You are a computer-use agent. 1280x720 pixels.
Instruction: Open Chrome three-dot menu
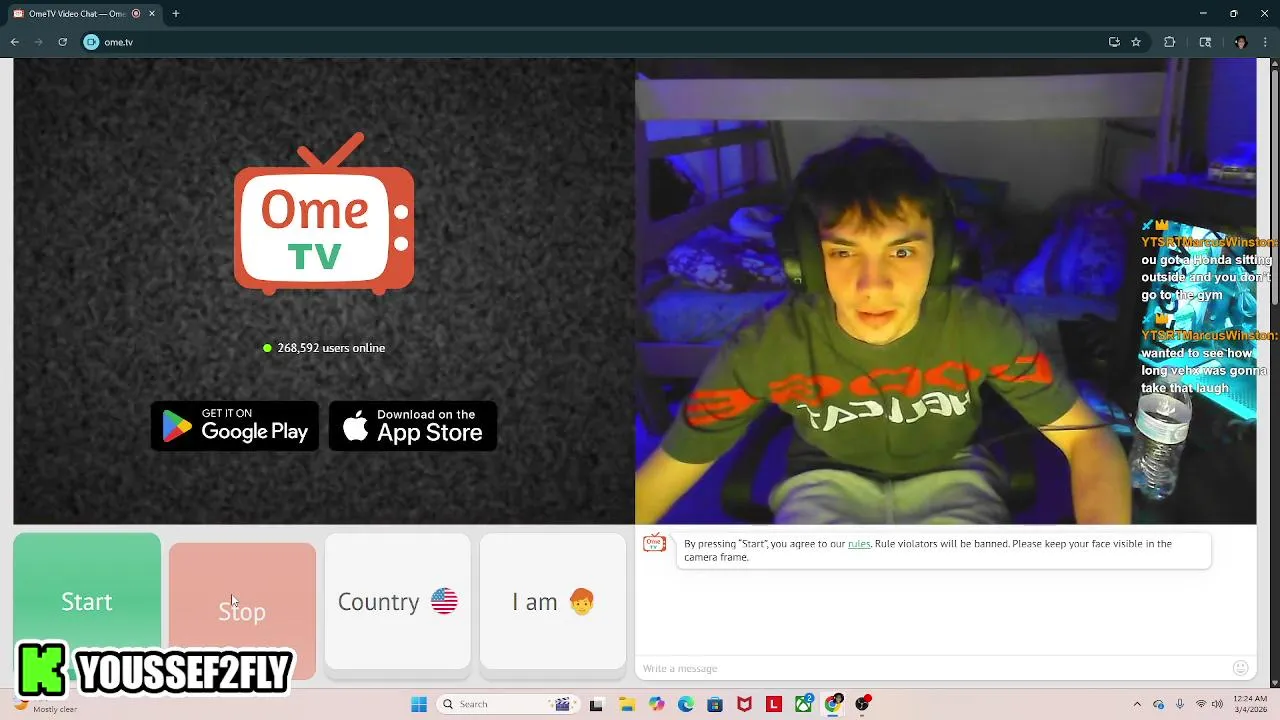pos(1266,42)
